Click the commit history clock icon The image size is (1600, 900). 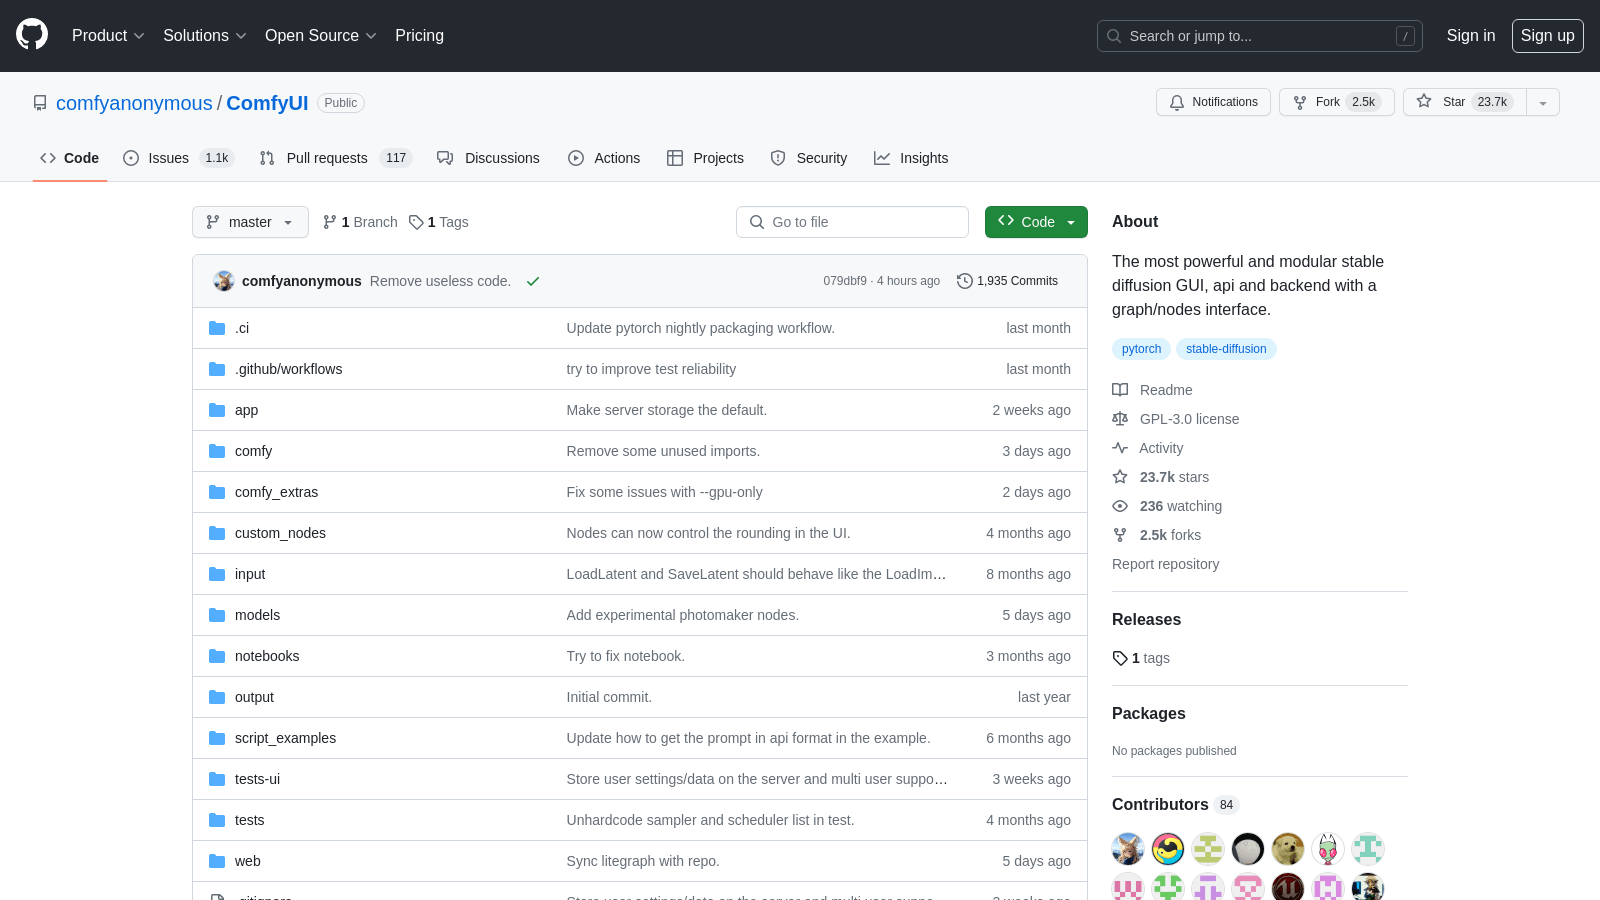pos(965,281)
